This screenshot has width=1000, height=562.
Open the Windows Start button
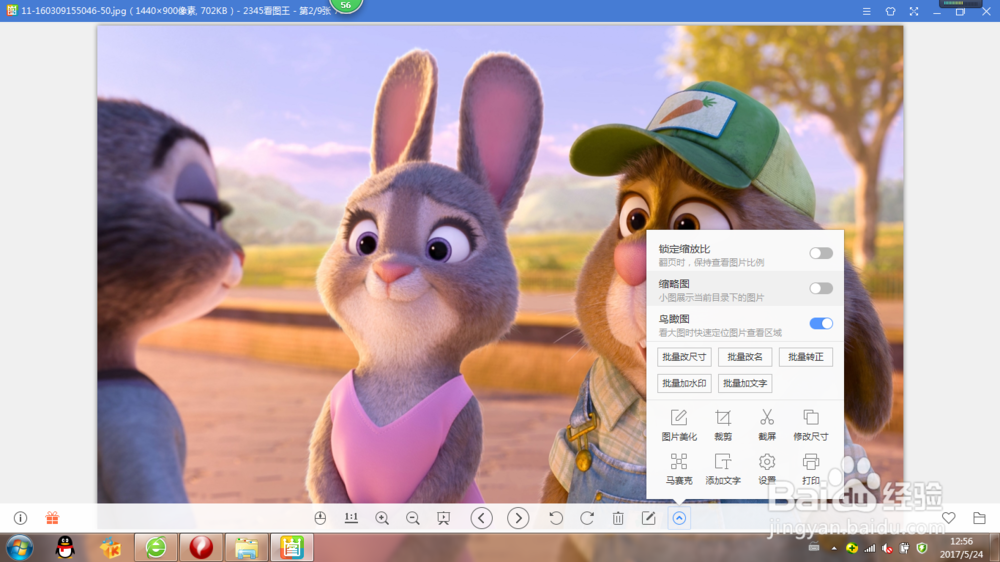coord(20,548)
